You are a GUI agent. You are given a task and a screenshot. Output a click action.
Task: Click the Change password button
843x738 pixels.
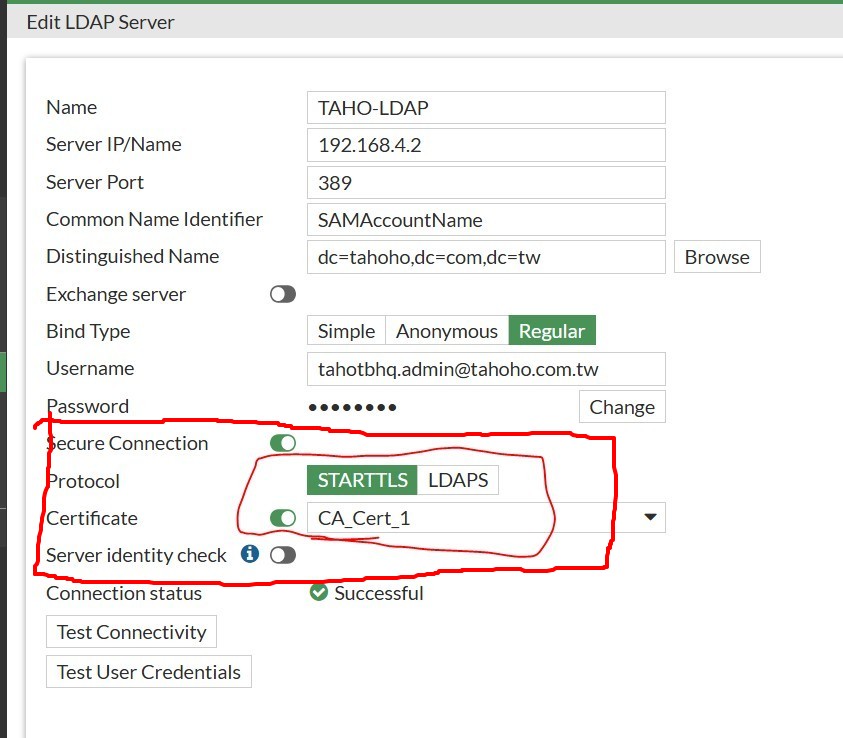(622, 407)
